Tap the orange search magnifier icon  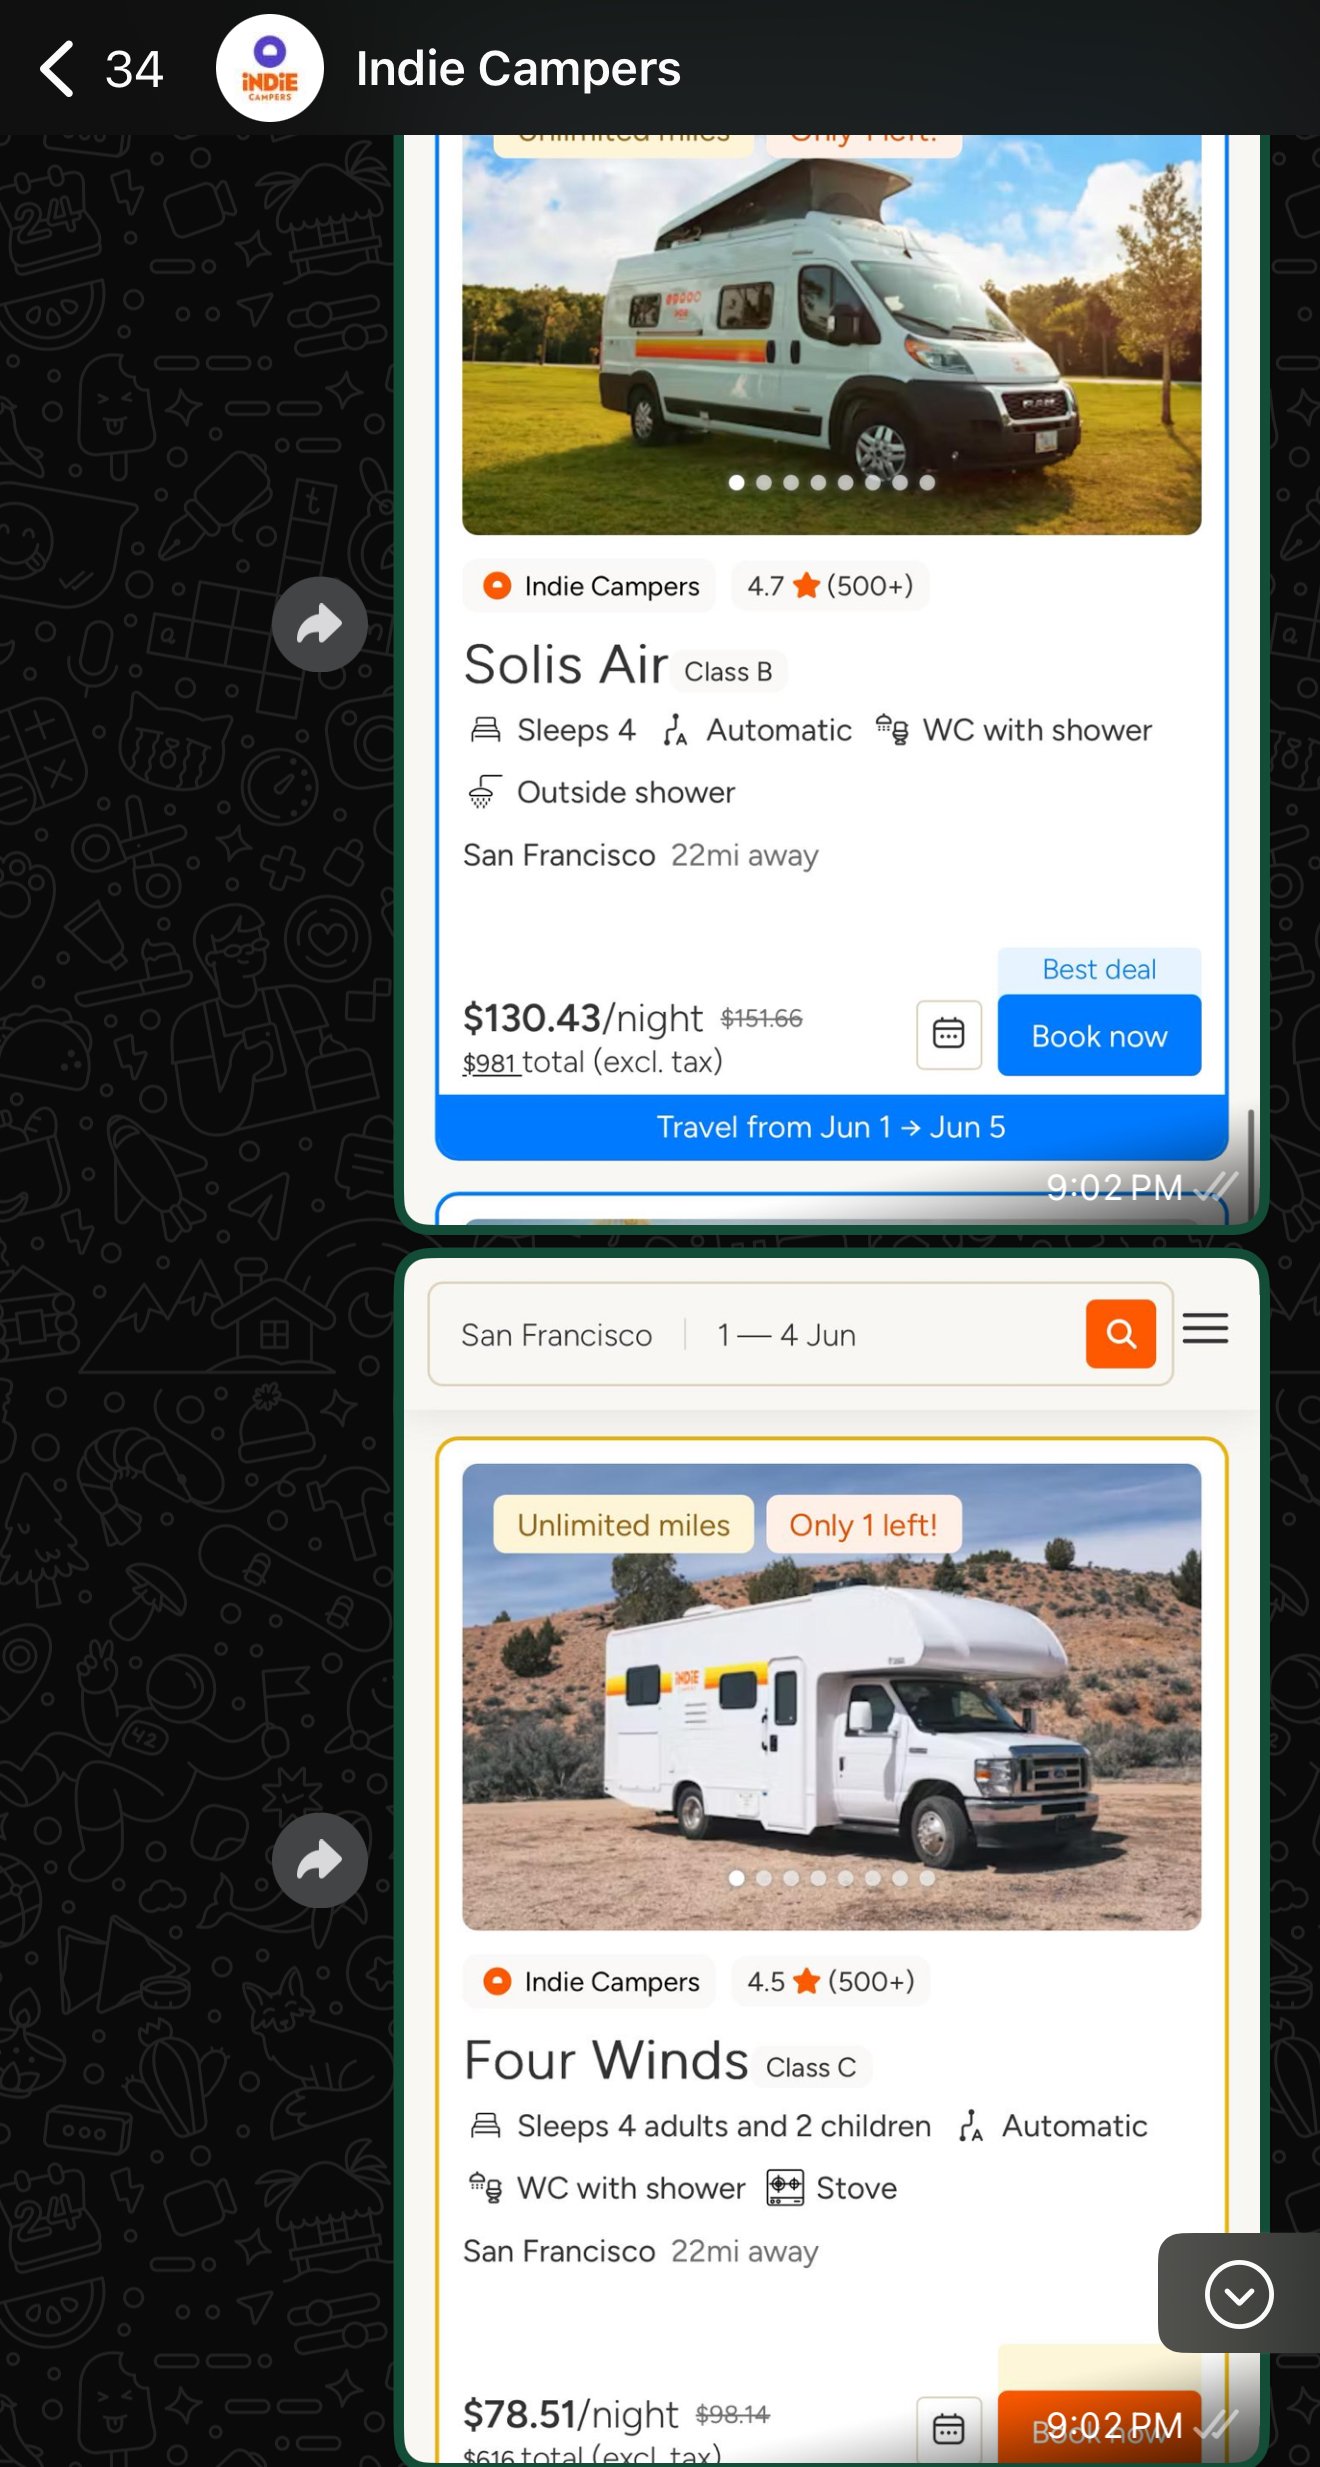pos(1121,1333)
